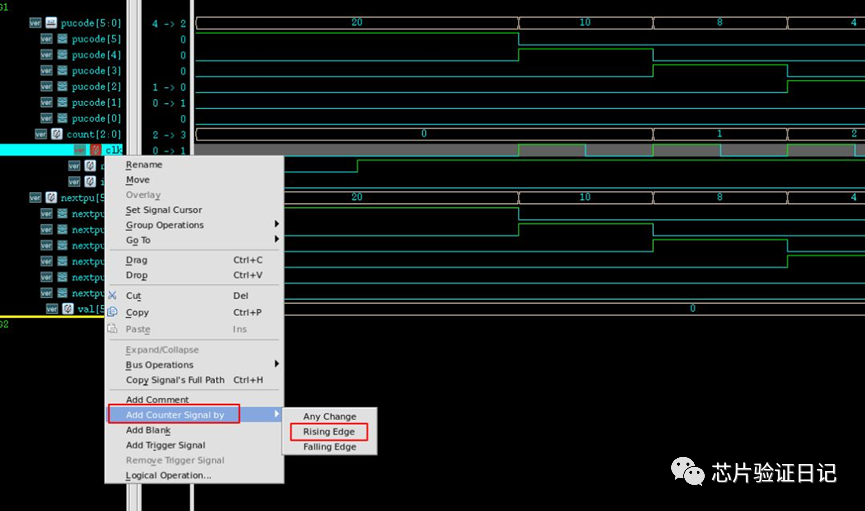Click the ver badge of pucode[3]
The width and height of the screenshot is (865, 511).
pyautogui.click(x=46, y=71)
